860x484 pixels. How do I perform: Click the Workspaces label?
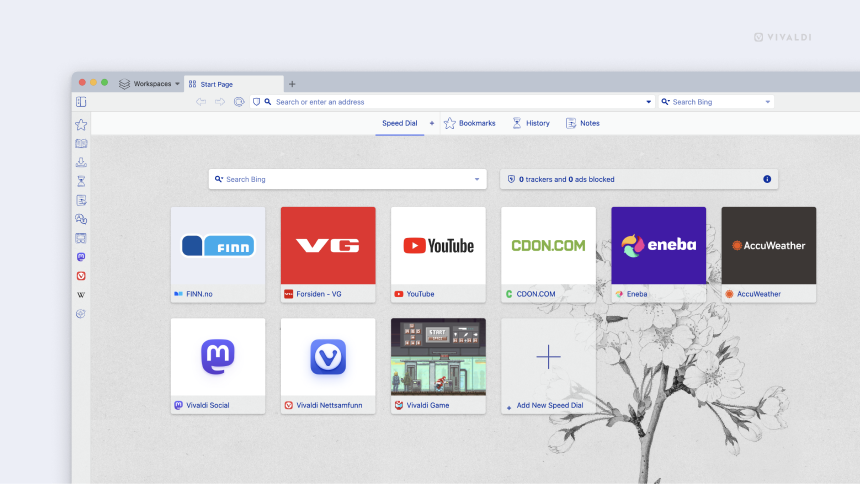152,84
